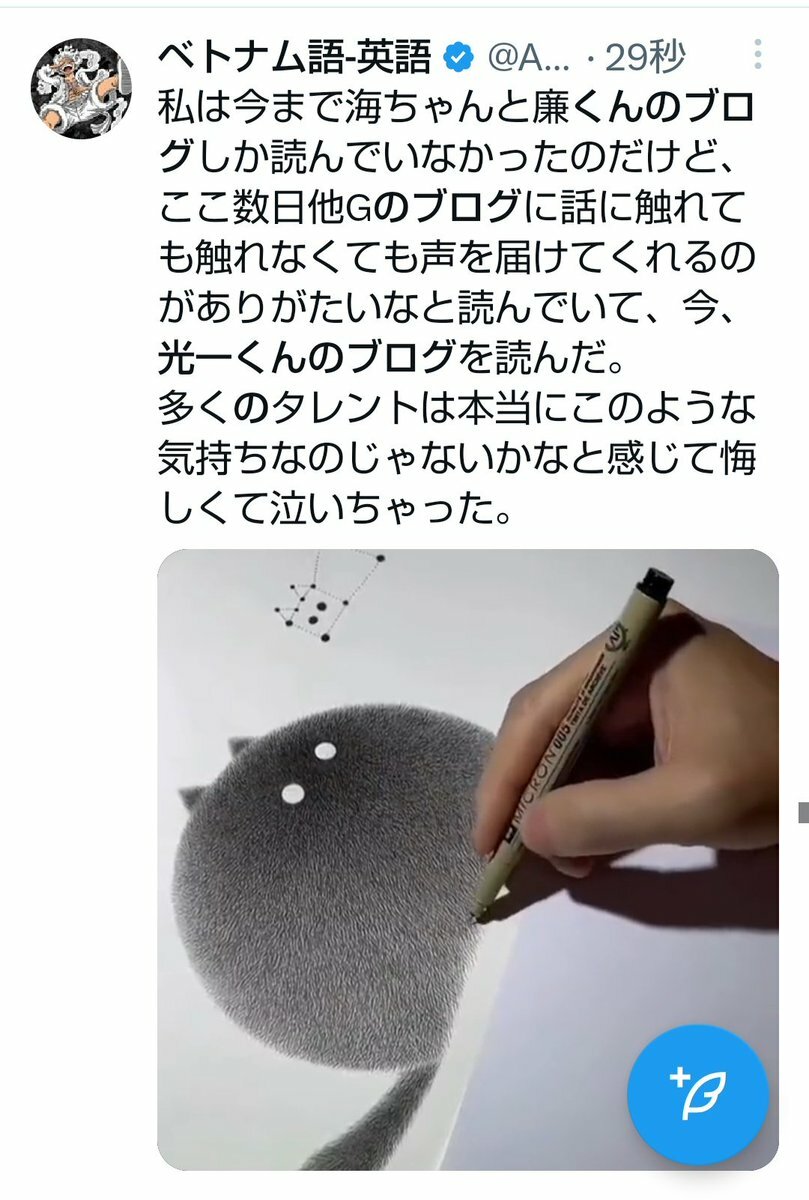Open the display name ベトナム語-英語
Image resolution: width=809 pixels, height=1200 pixels.
tap(295, 59)
